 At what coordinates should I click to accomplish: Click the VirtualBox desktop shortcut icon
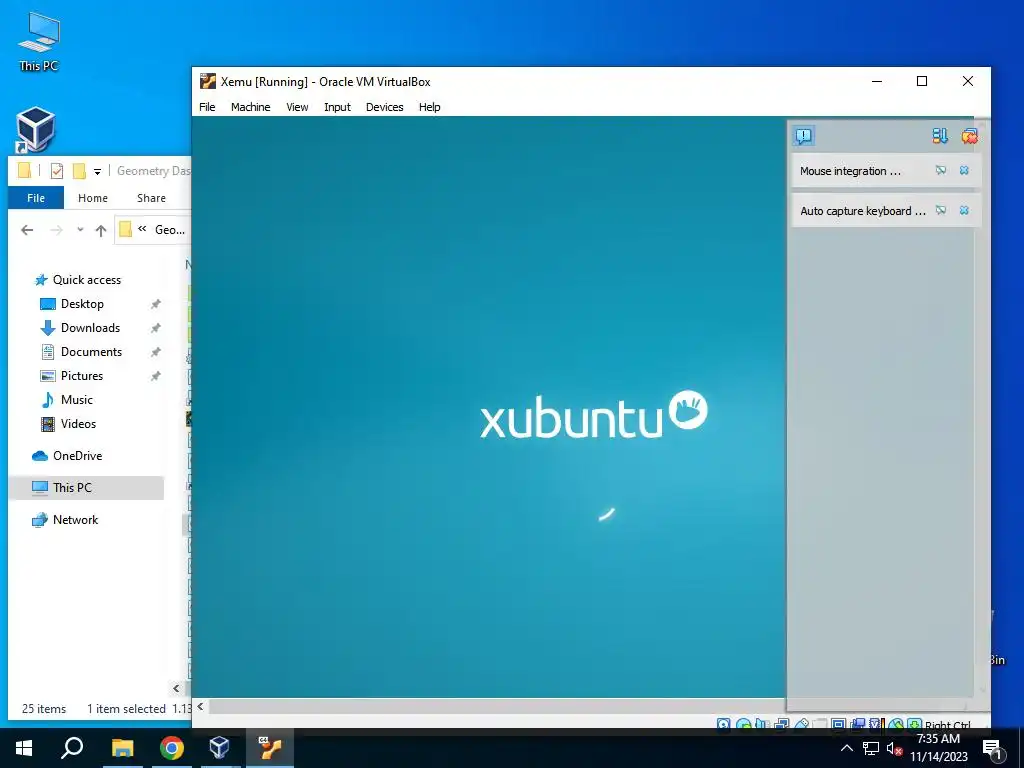(x=36, y=129)
